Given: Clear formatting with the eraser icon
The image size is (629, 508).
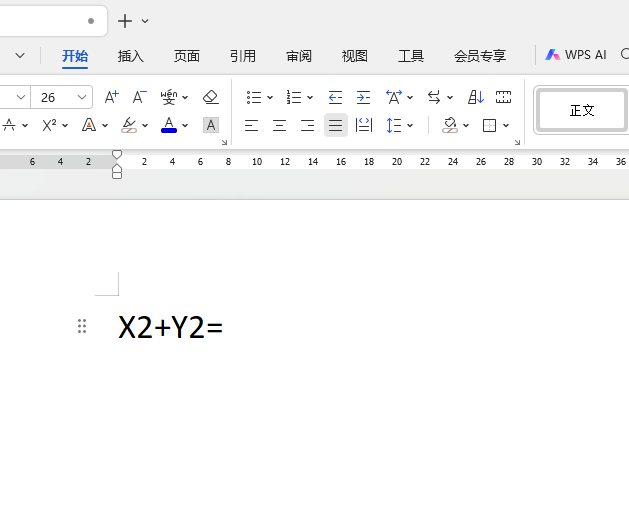Looking at the screenshot, I should [211, 97].
